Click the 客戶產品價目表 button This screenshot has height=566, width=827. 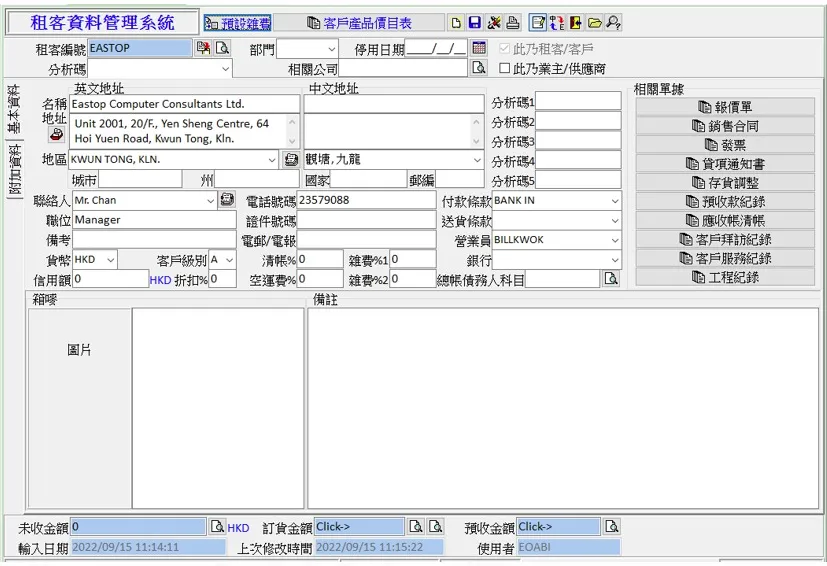[x=359, y=23]
